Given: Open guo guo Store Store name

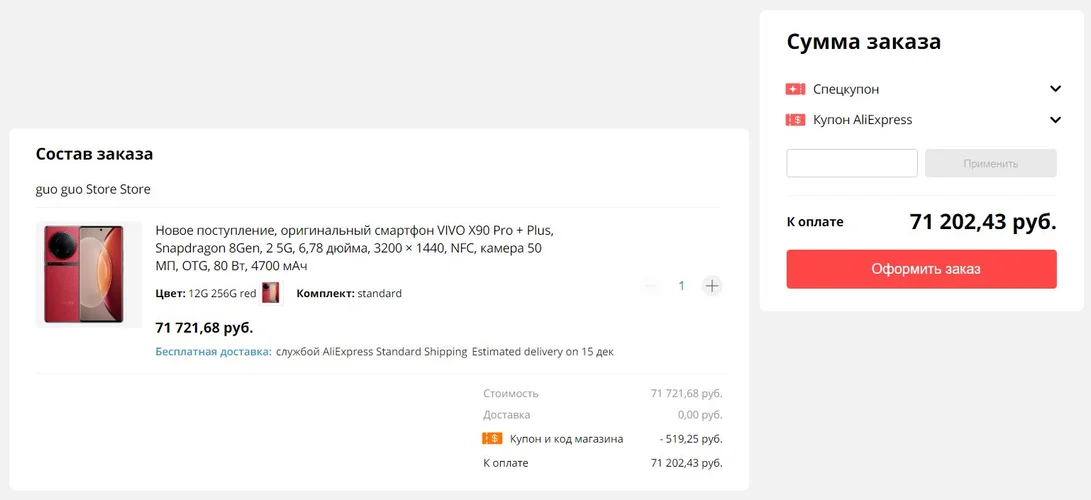Looking at the screenshot, I should (x=93, y=189).
